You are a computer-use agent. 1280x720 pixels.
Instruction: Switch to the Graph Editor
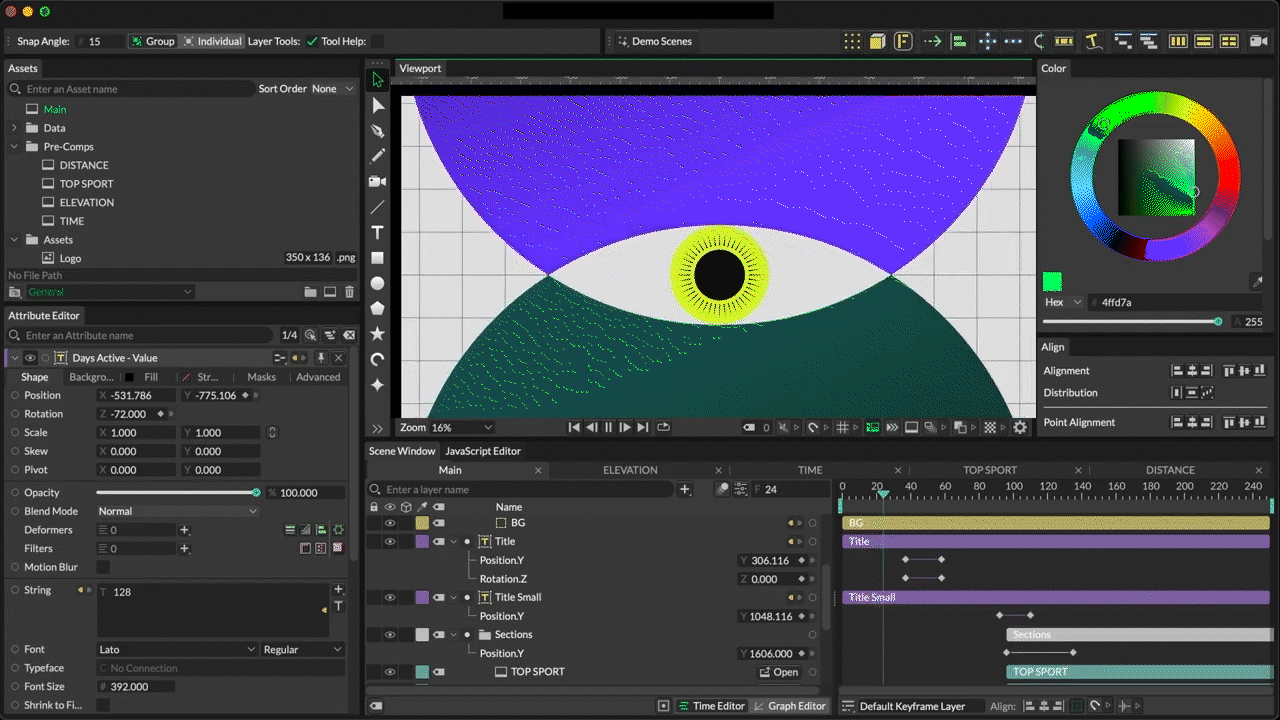point(789,706)
